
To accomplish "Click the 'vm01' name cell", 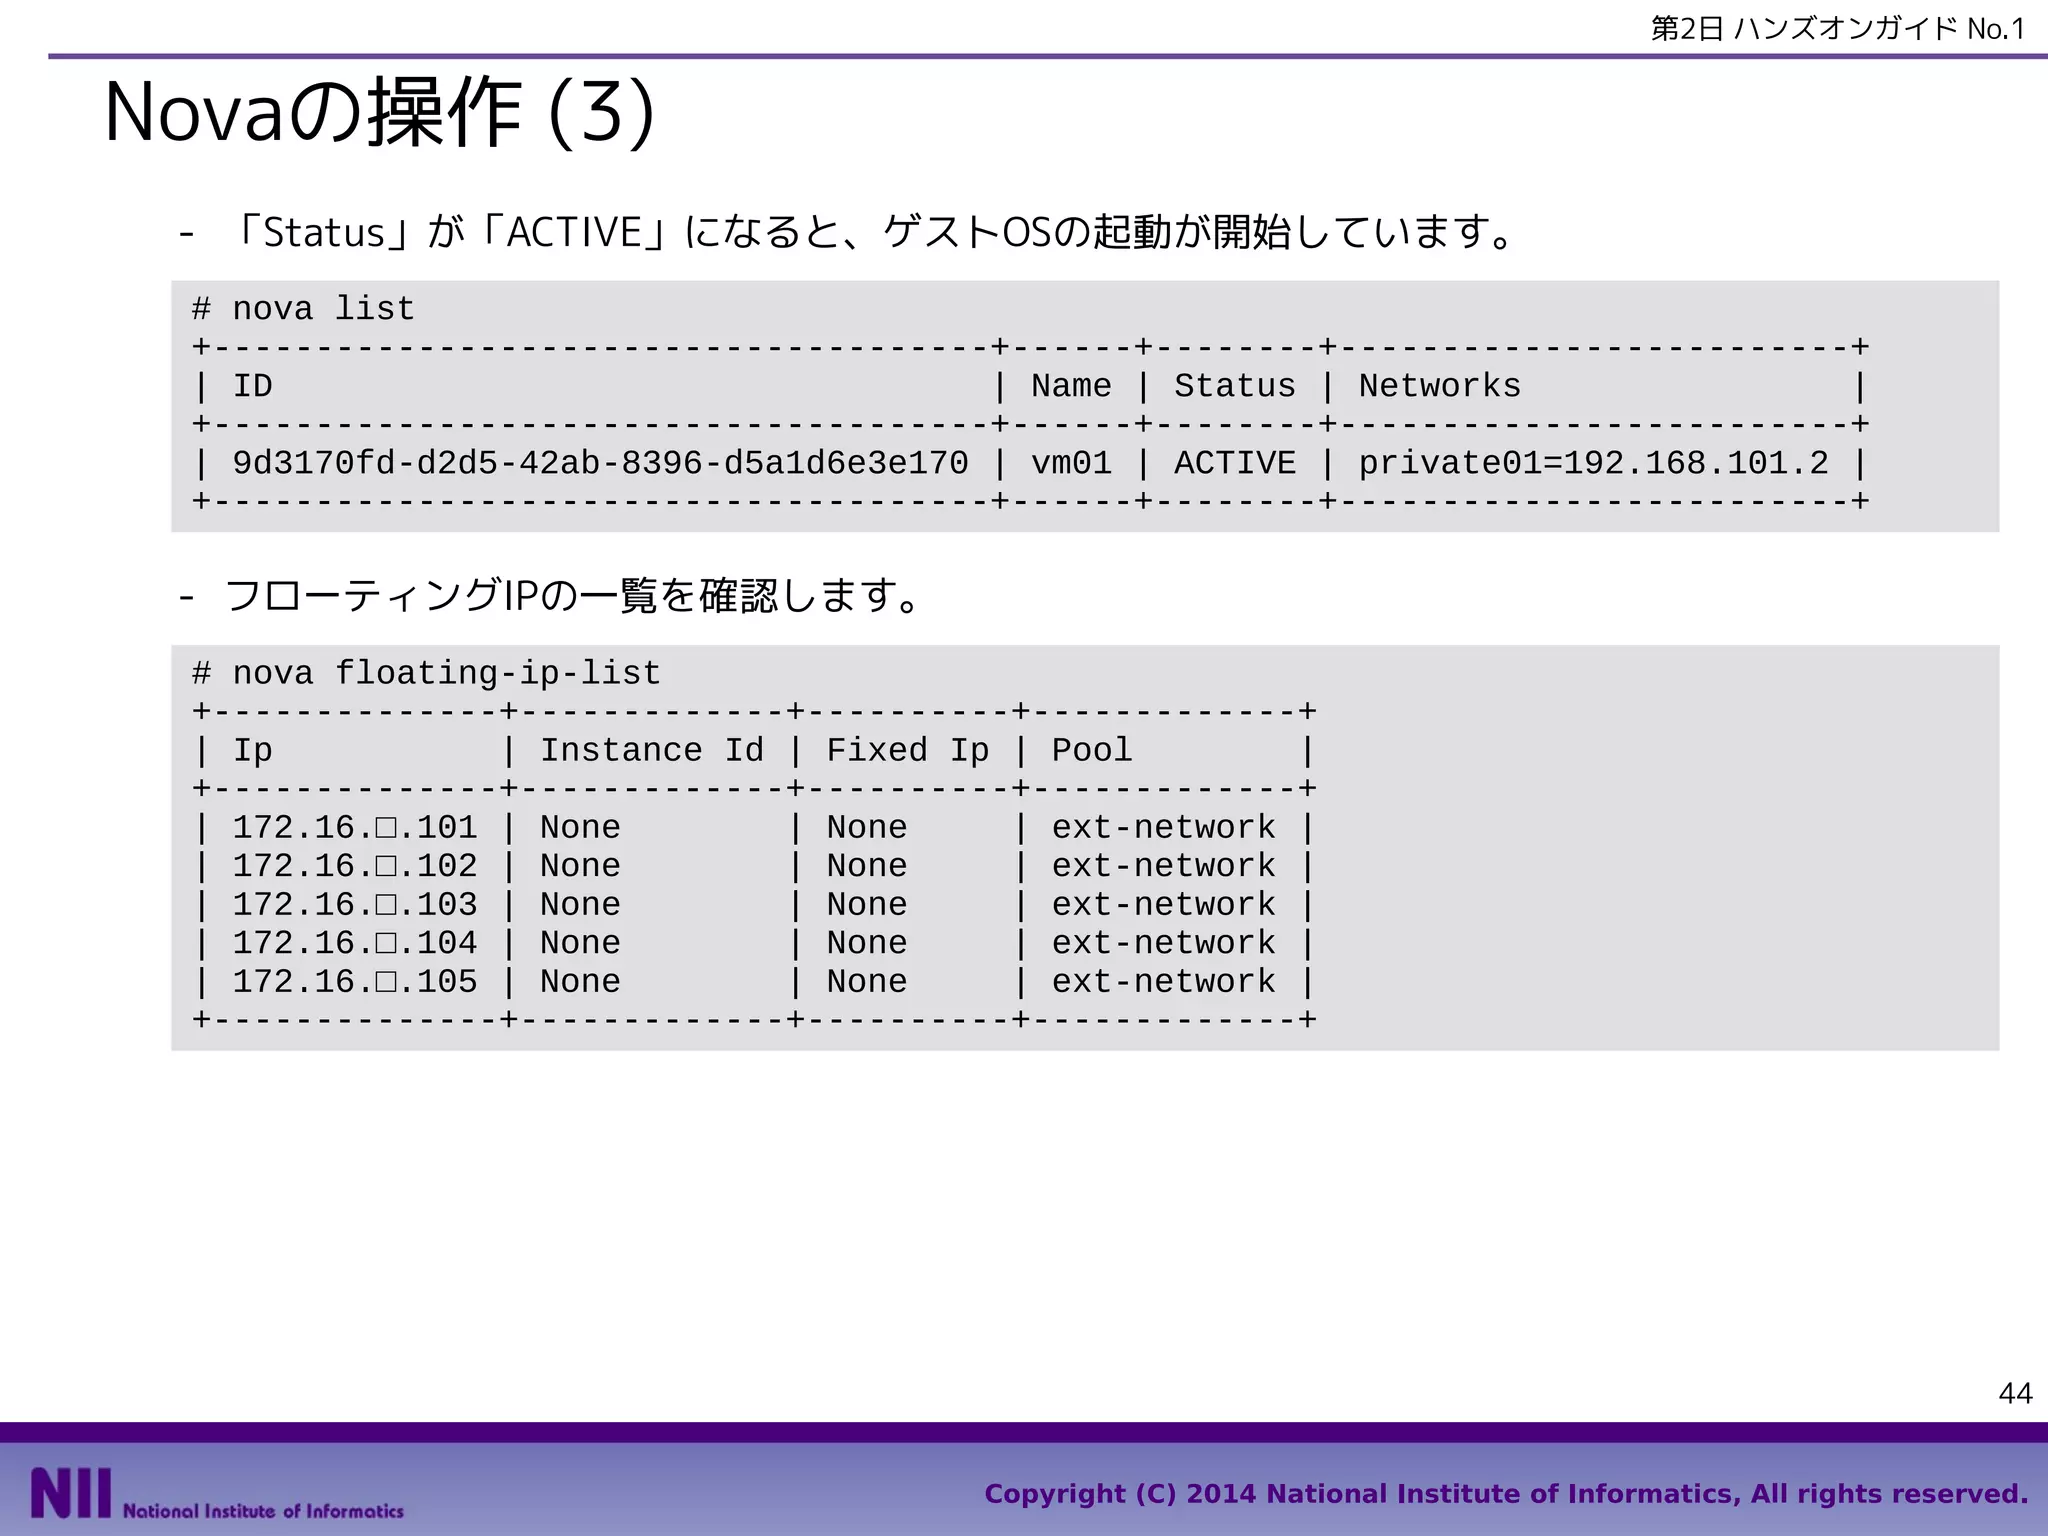I will [x=1071, y=463].
